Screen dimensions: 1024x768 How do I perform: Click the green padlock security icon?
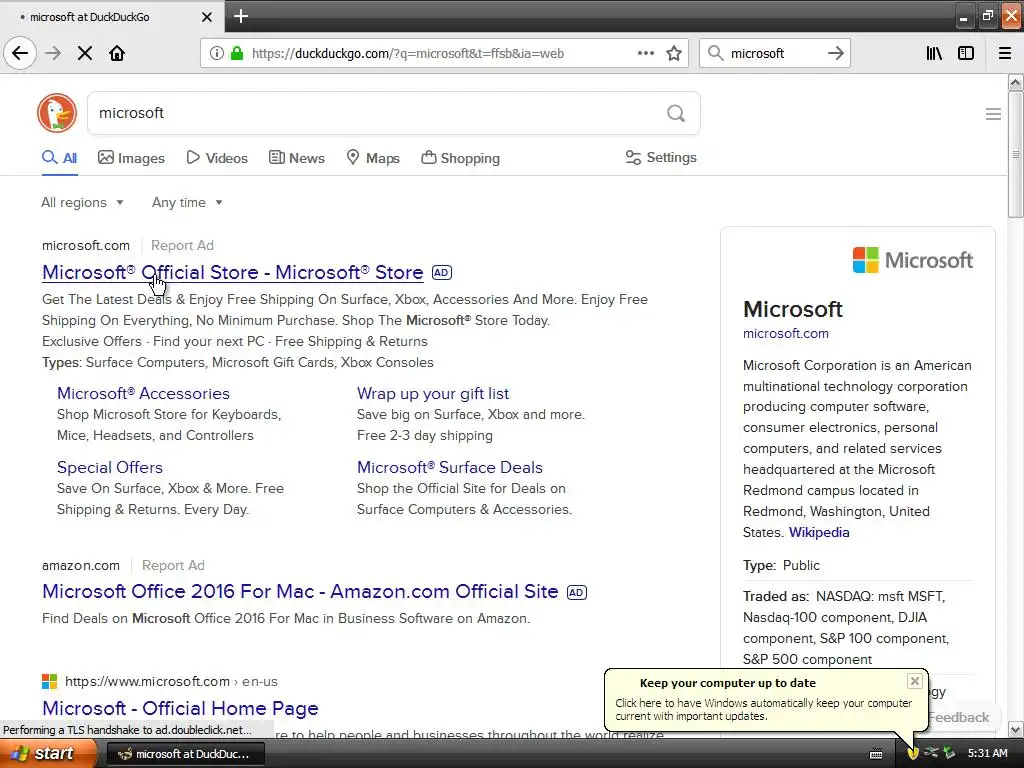(237, 53)
